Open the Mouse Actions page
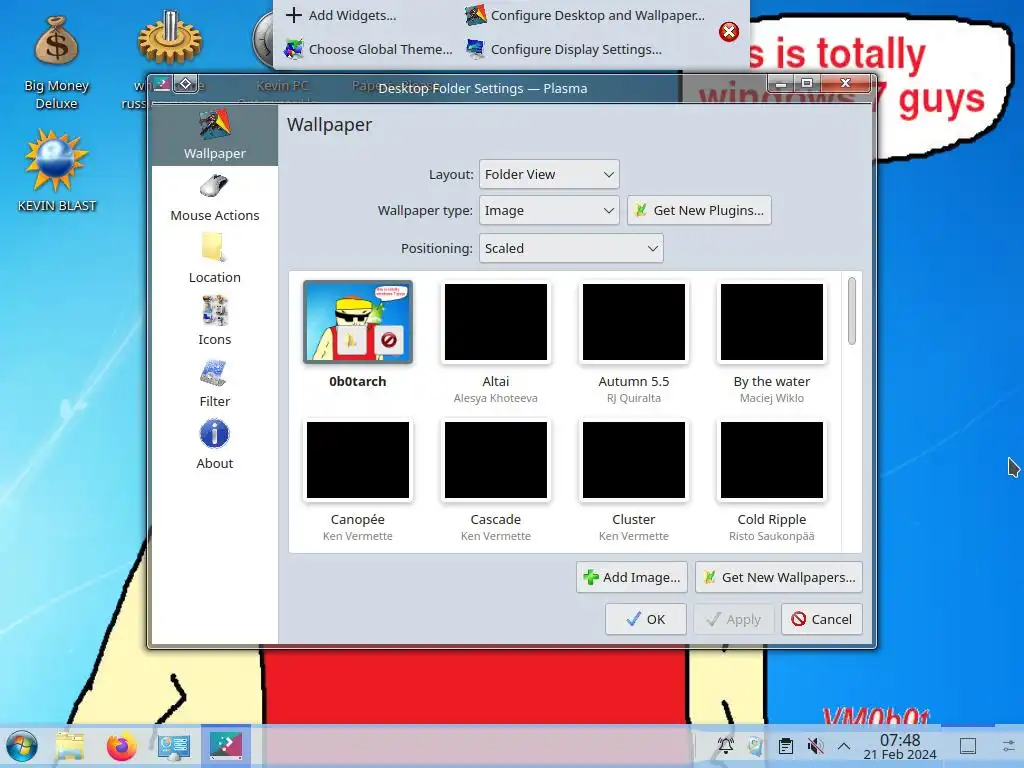The height and width of the screenshot is (768, 1024). pyautogui.click(x=214, y=198)
